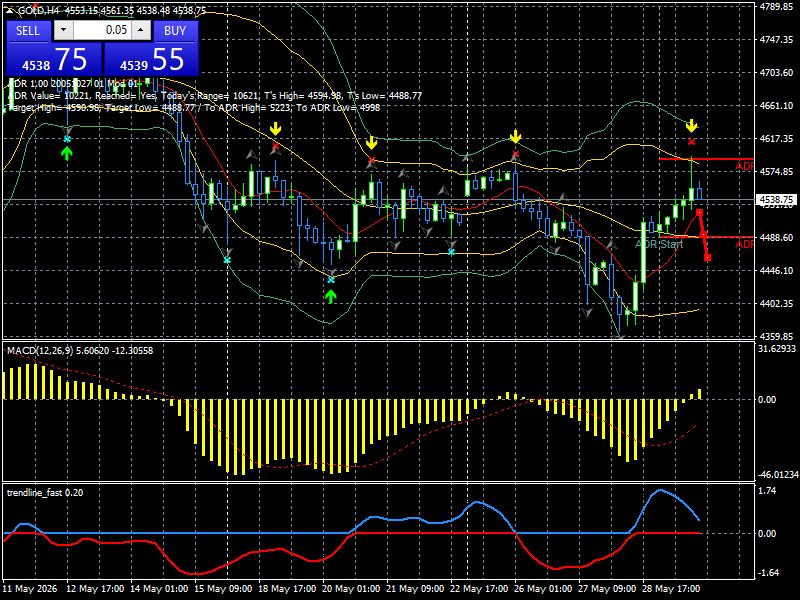This screenshot has width=800, height=600.
Task: Click the 4538.75 current price label
Action: [x=776, y=199]
